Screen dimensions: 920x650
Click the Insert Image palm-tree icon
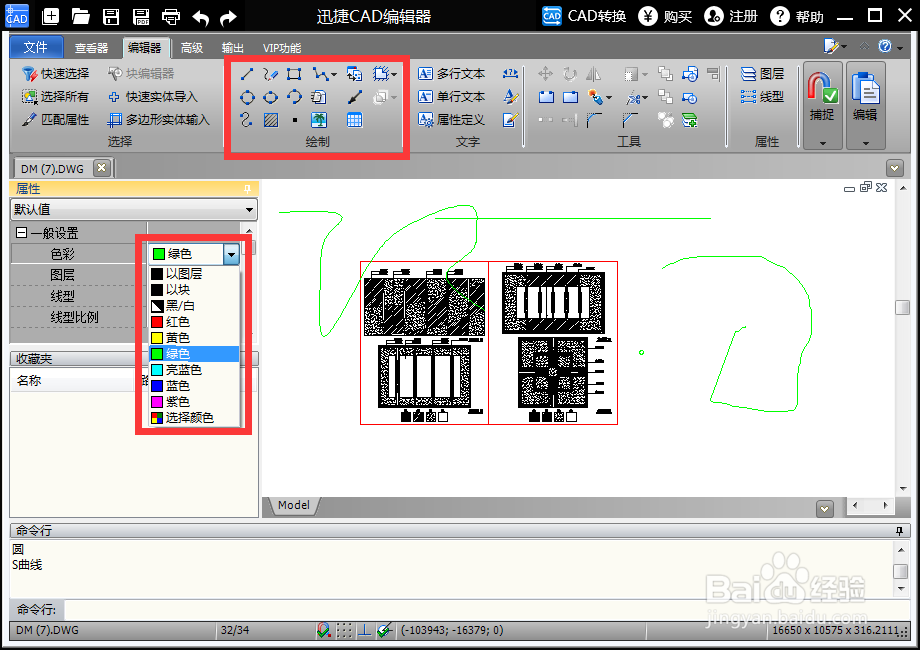coord(319,120)
